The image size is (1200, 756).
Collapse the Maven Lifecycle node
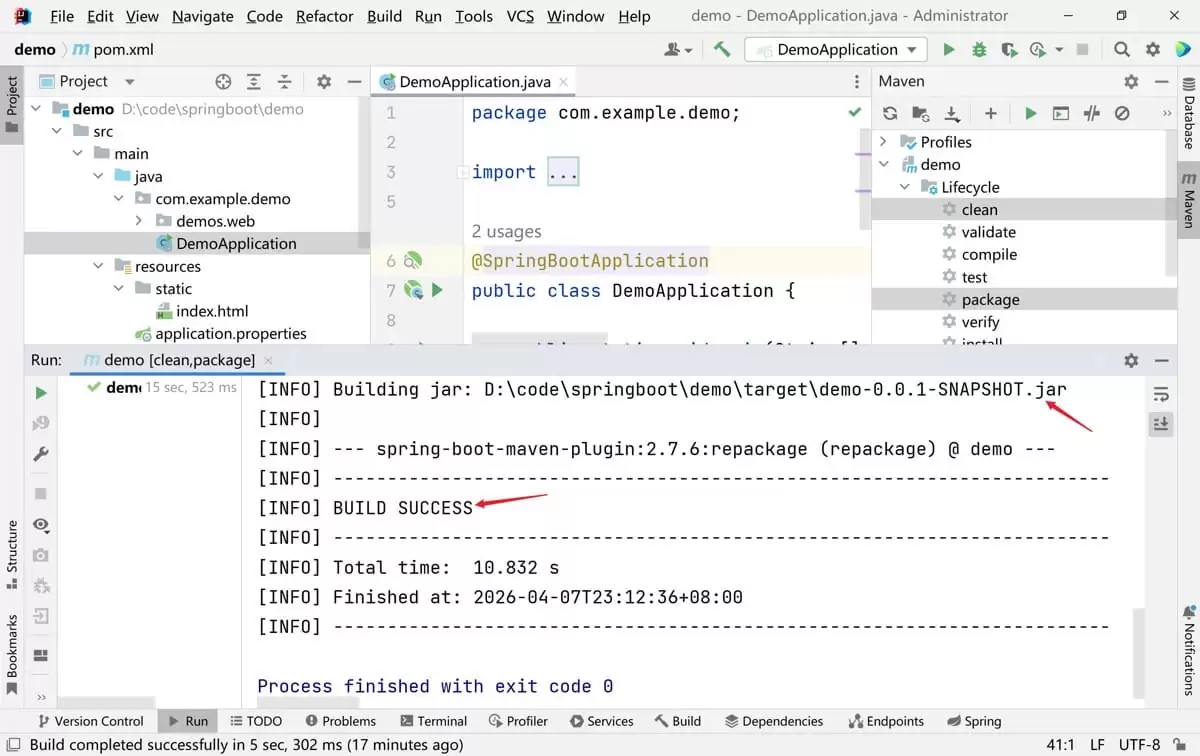coord(904,187)
